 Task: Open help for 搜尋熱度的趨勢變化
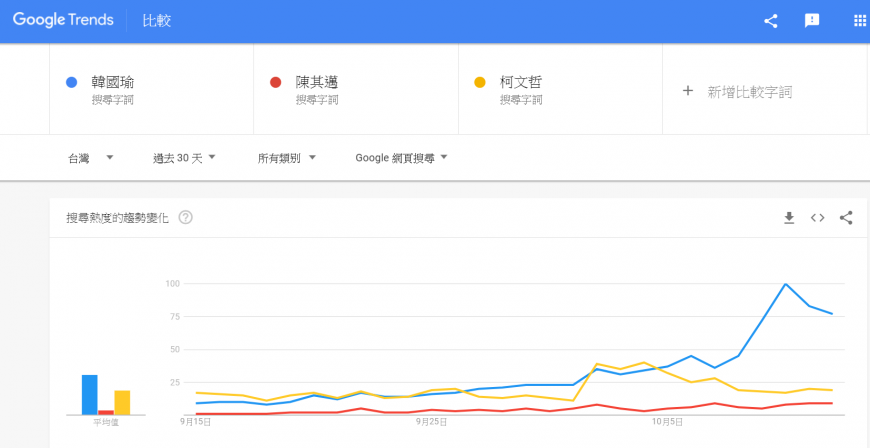[185, 218]
